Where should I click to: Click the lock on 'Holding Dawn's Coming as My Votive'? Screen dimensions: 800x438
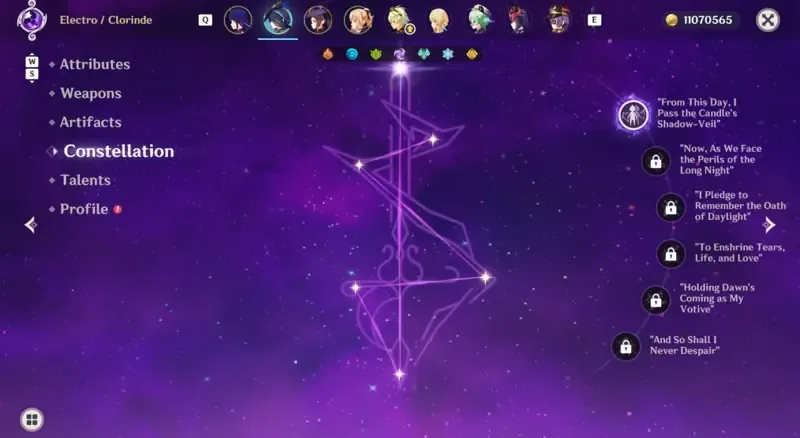click(x=656, y=300)
